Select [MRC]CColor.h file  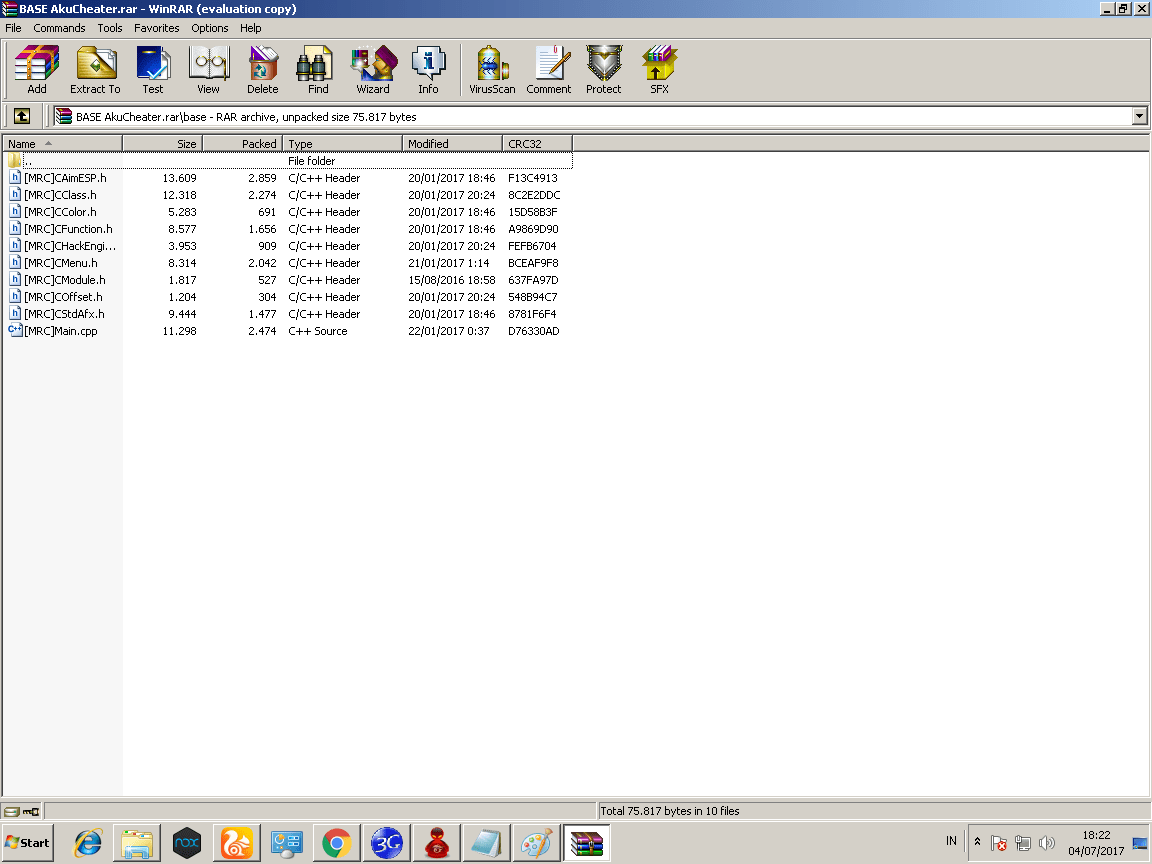coord(60,212)
